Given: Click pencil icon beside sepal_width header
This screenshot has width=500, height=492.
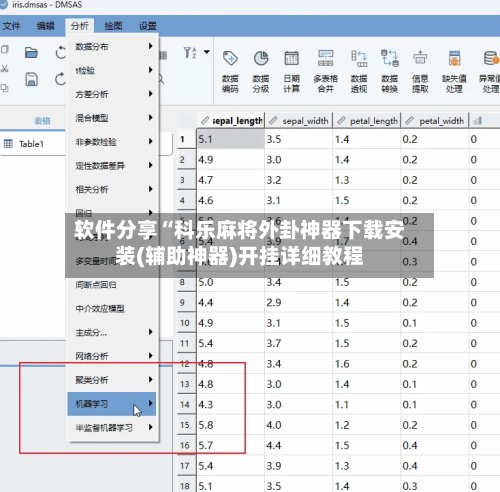Looking at the screenshot, I should [x=273, y=120].
